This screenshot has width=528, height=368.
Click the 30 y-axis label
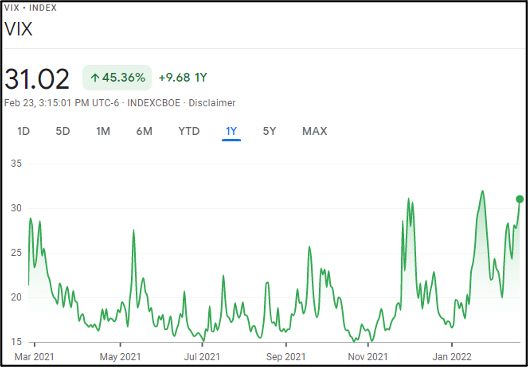click(x=16, y=208)
